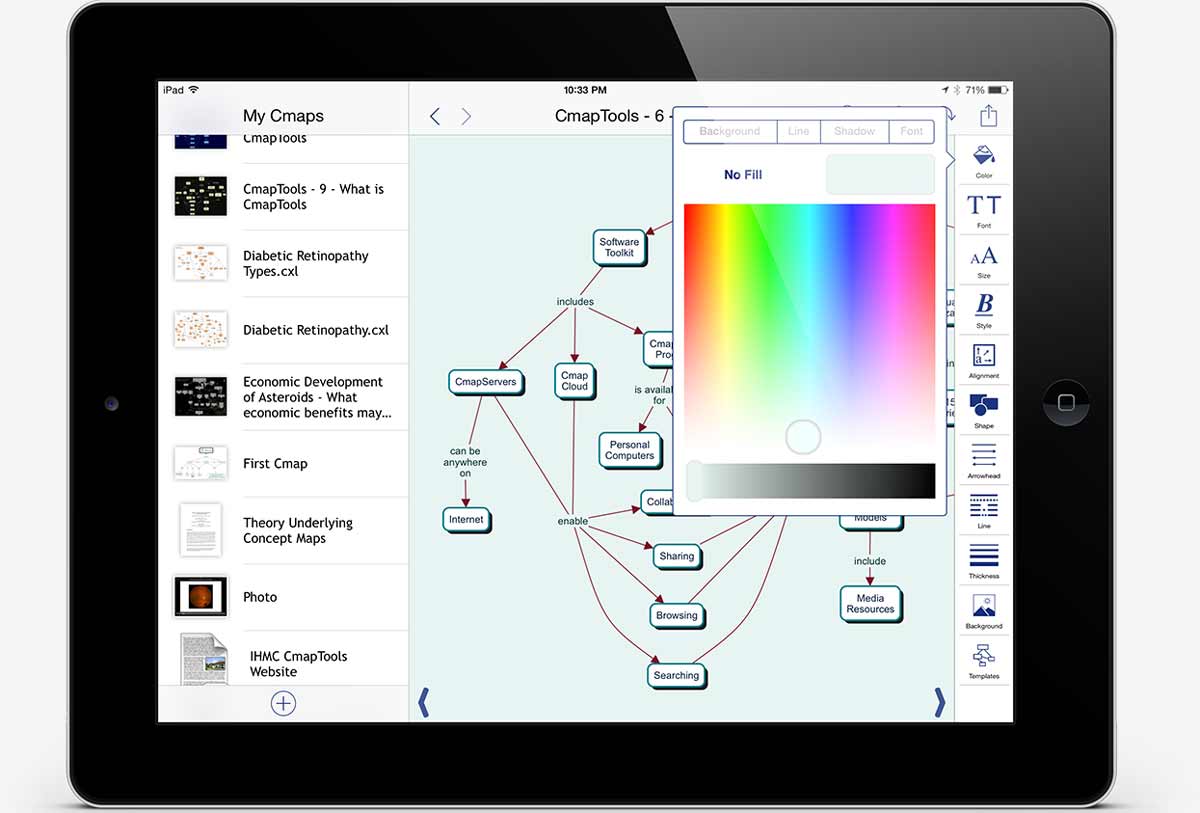Select the Font color tab
This screenshot has width=1200, height=813.
[911, 132]
